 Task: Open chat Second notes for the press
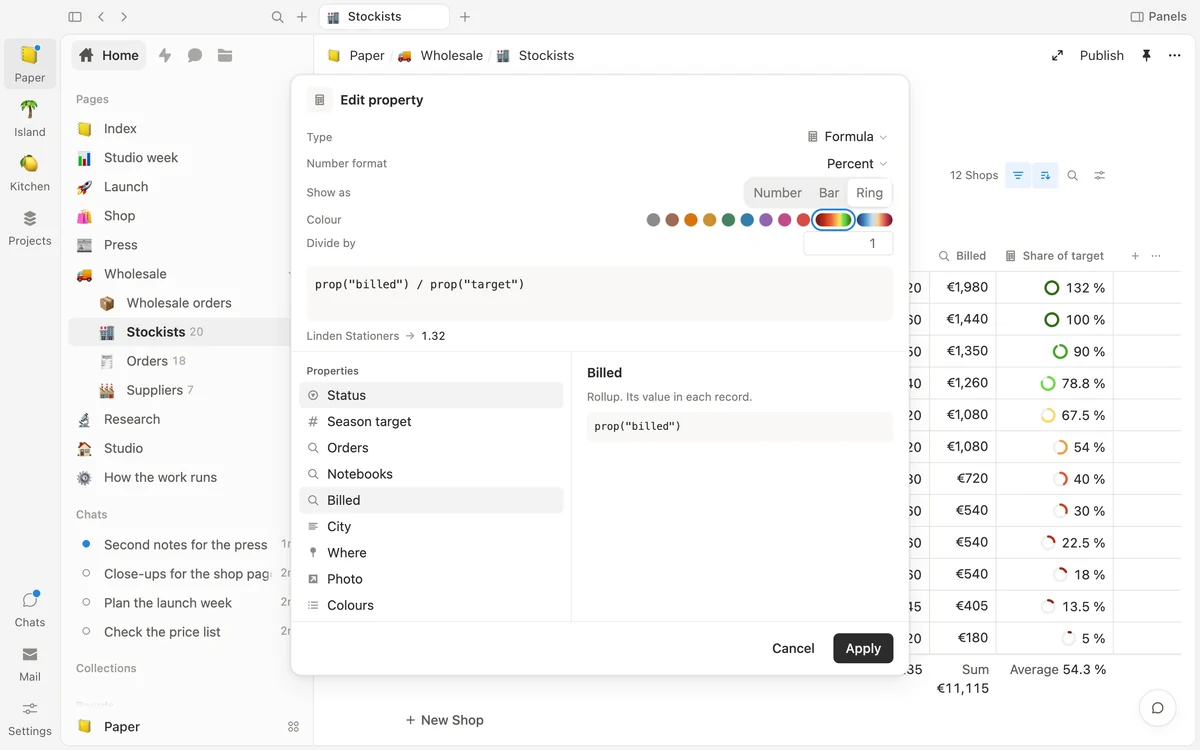(x=186, y=545)
